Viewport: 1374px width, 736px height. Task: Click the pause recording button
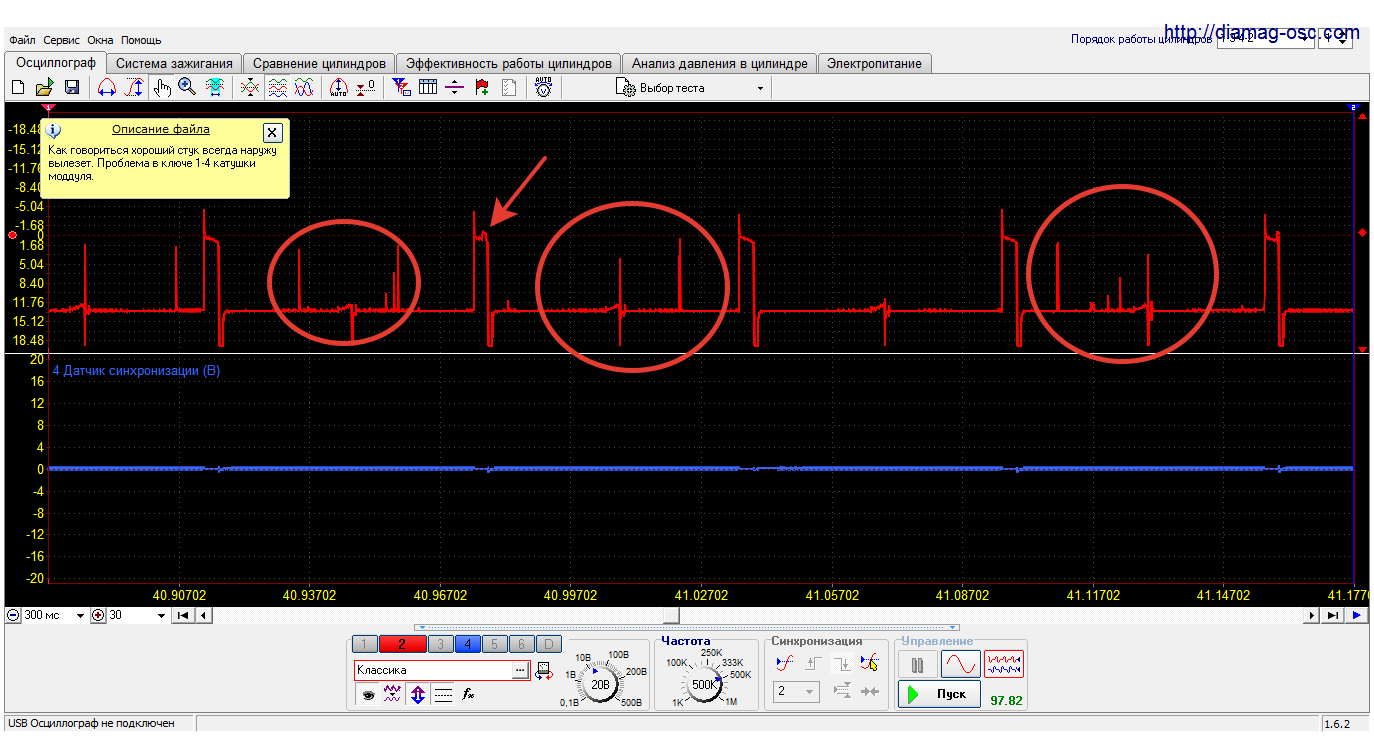click(917, 664)
